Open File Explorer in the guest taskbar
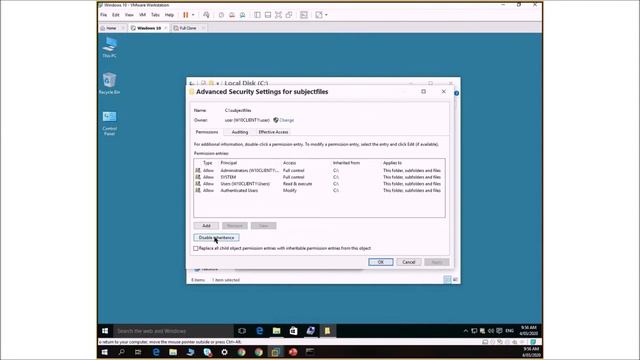Viewport: 640px width, 360px height. (277, 331)
